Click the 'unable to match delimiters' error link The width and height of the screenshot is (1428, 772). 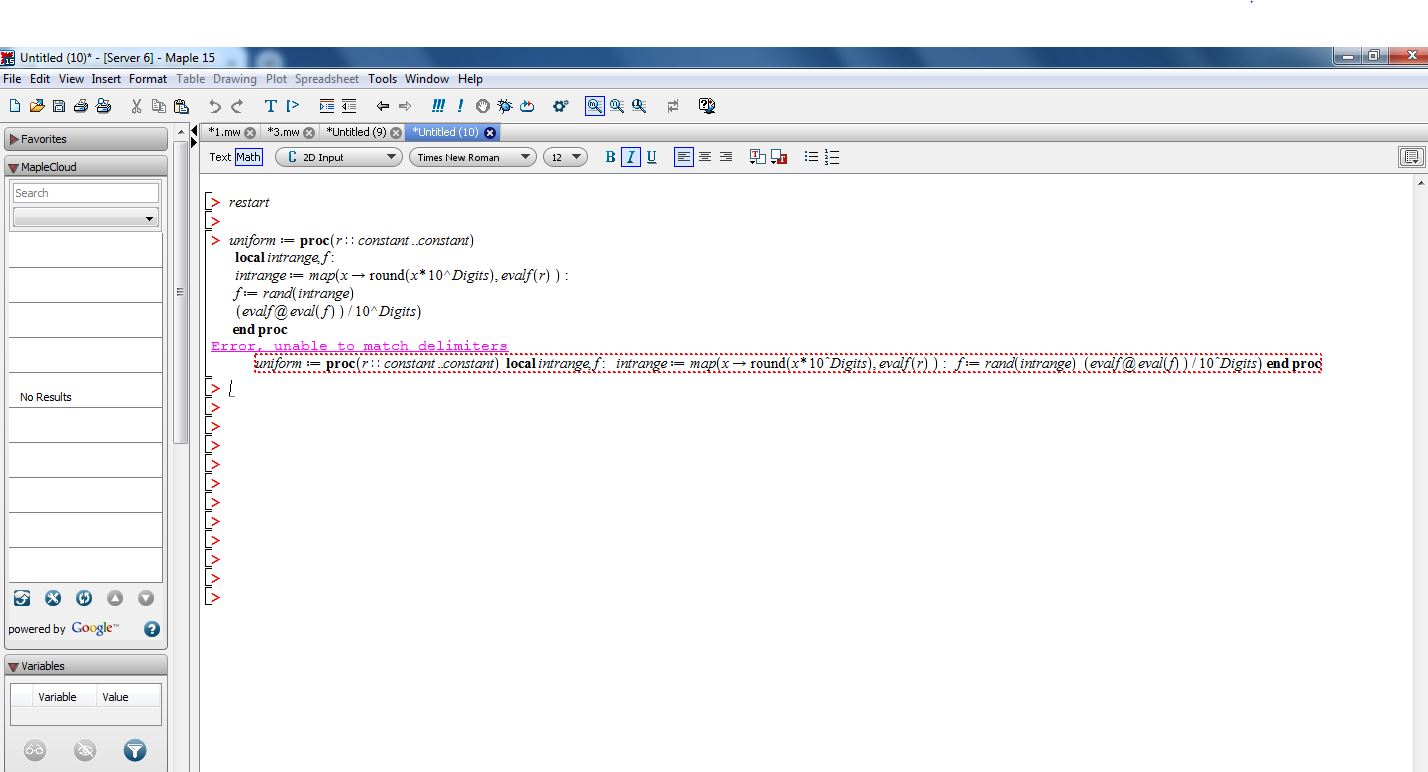coord(359,346)
